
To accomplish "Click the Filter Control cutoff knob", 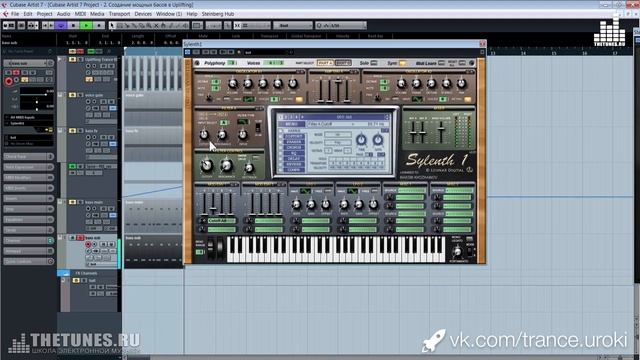I will coord(207,165).
